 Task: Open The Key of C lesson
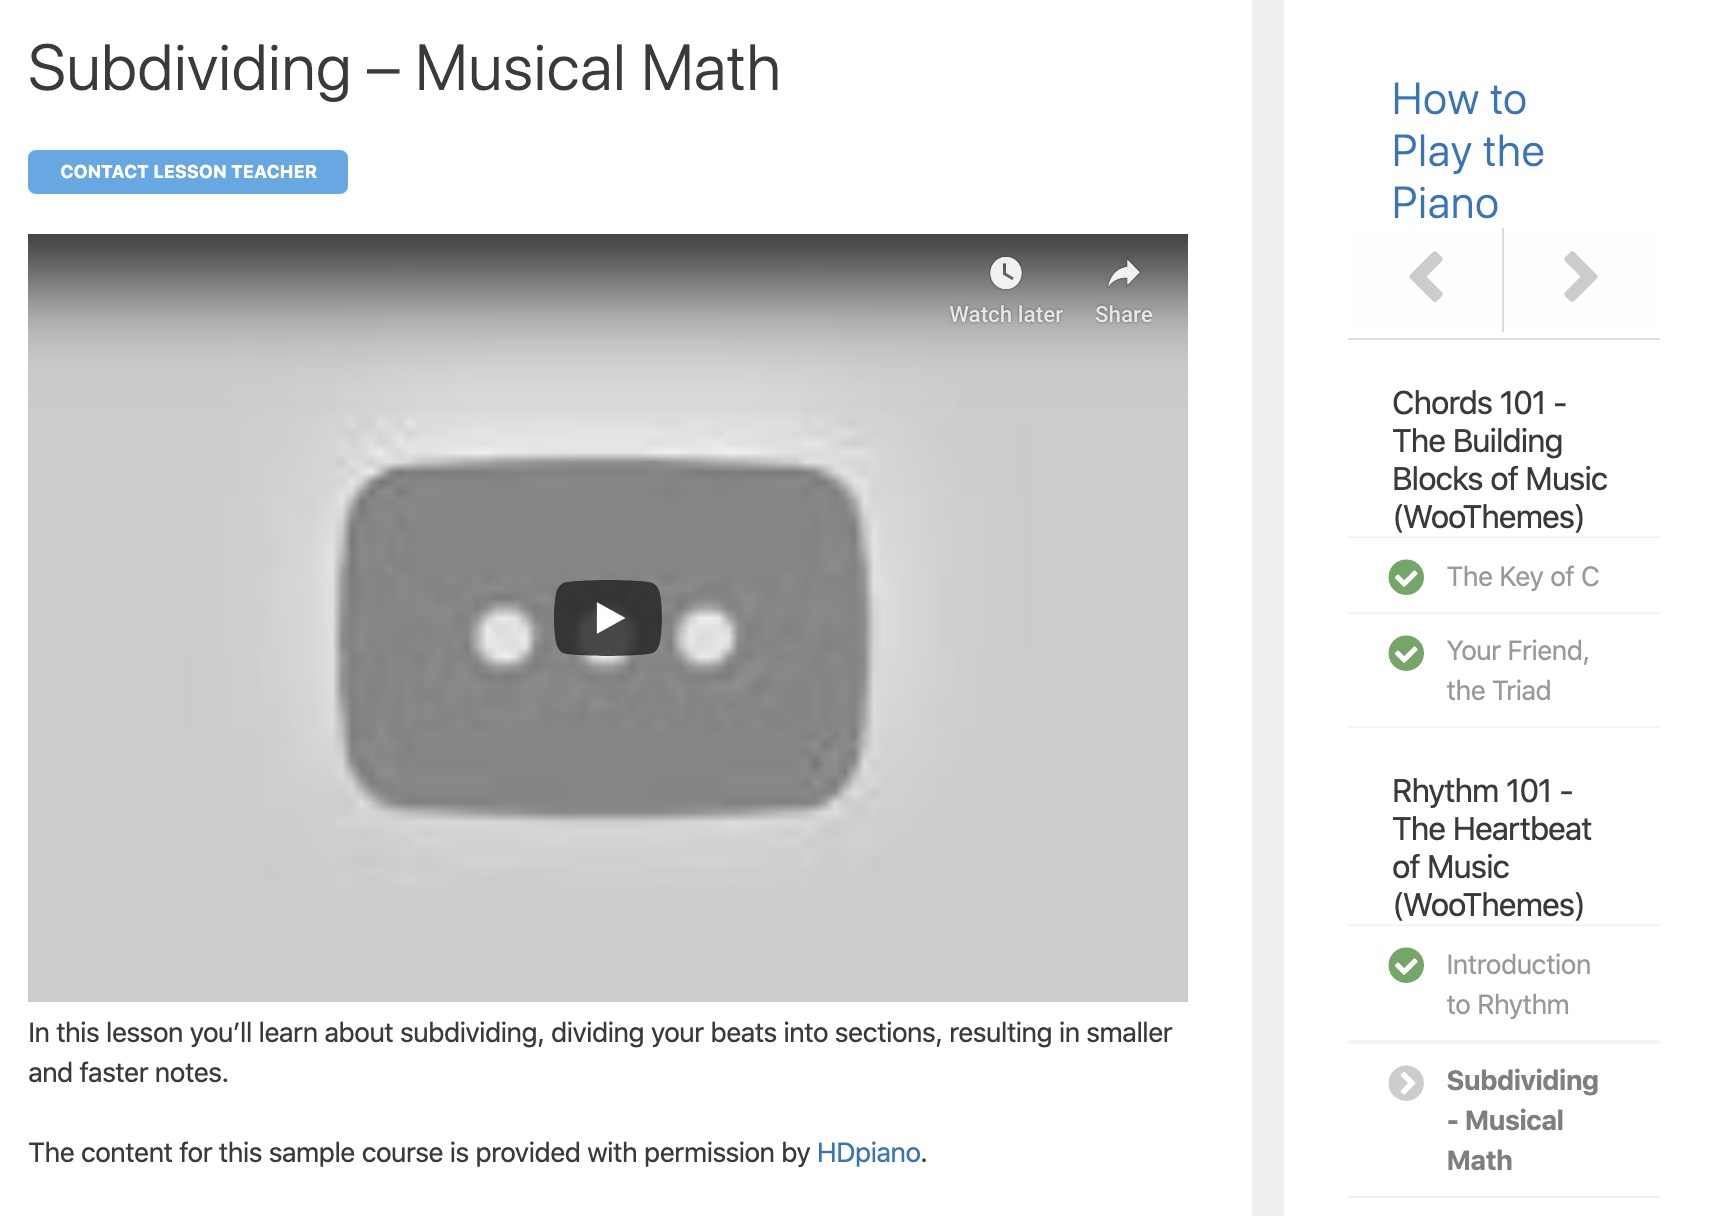[x=1522, y=577]
